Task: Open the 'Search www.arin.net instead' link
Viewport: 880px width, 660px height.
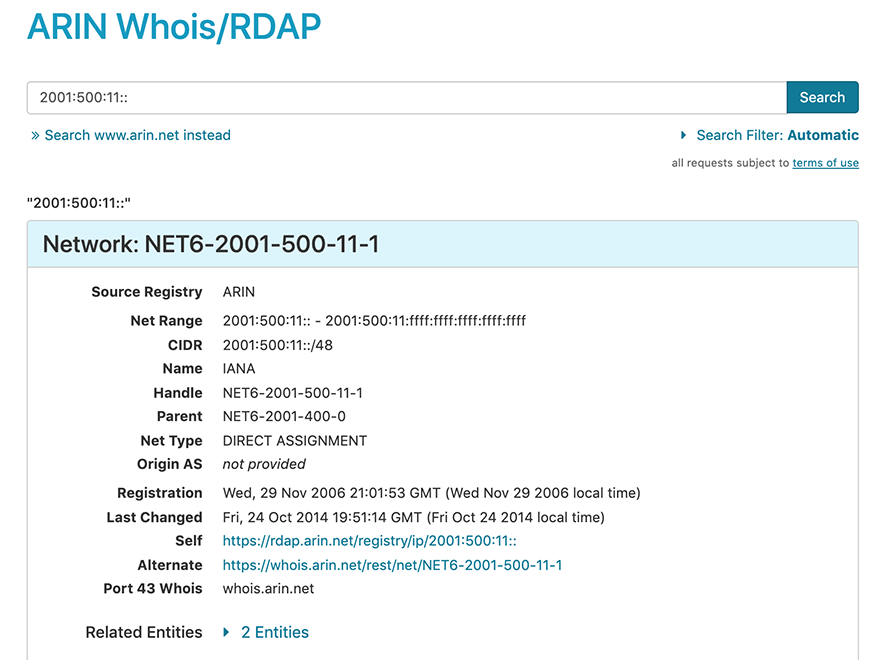Action: (x=138, y=135)
